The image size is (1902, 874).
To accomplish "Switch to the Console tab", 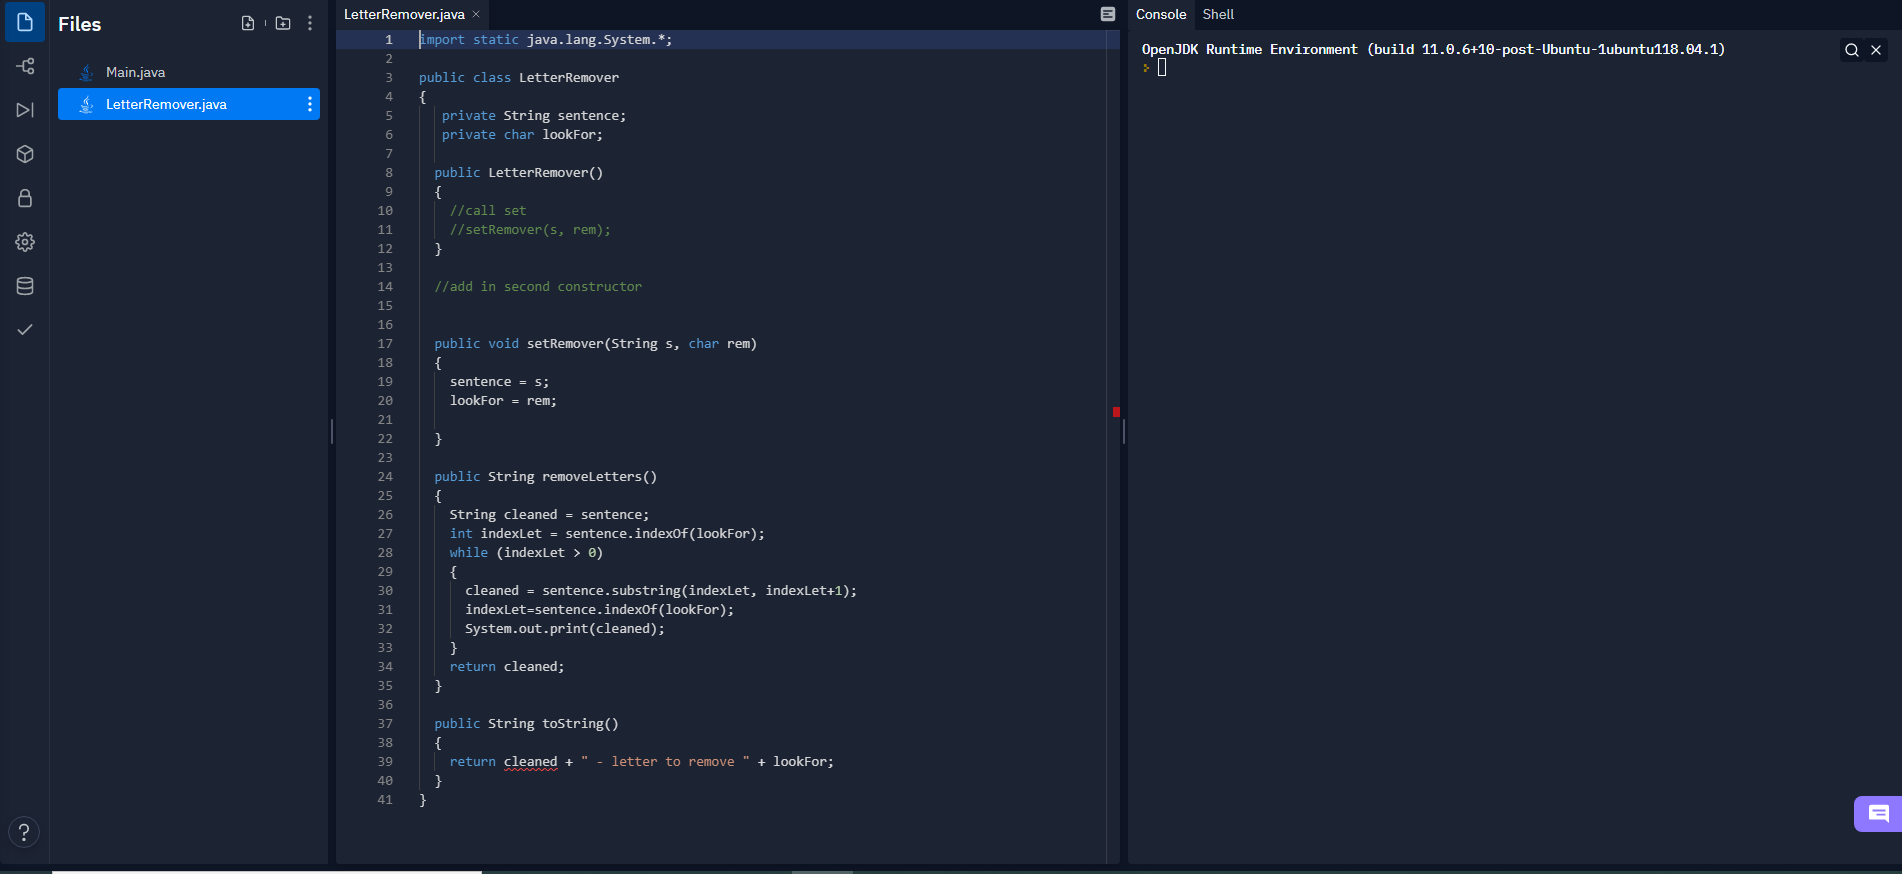I will coord(1161,14).
